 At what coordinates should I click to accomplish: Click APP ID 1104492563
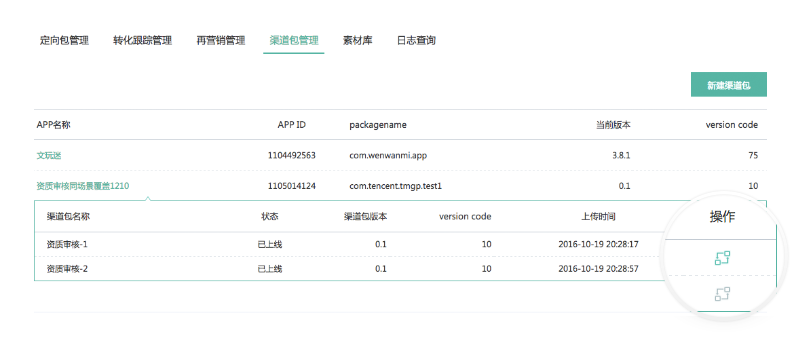pos(292,156)
